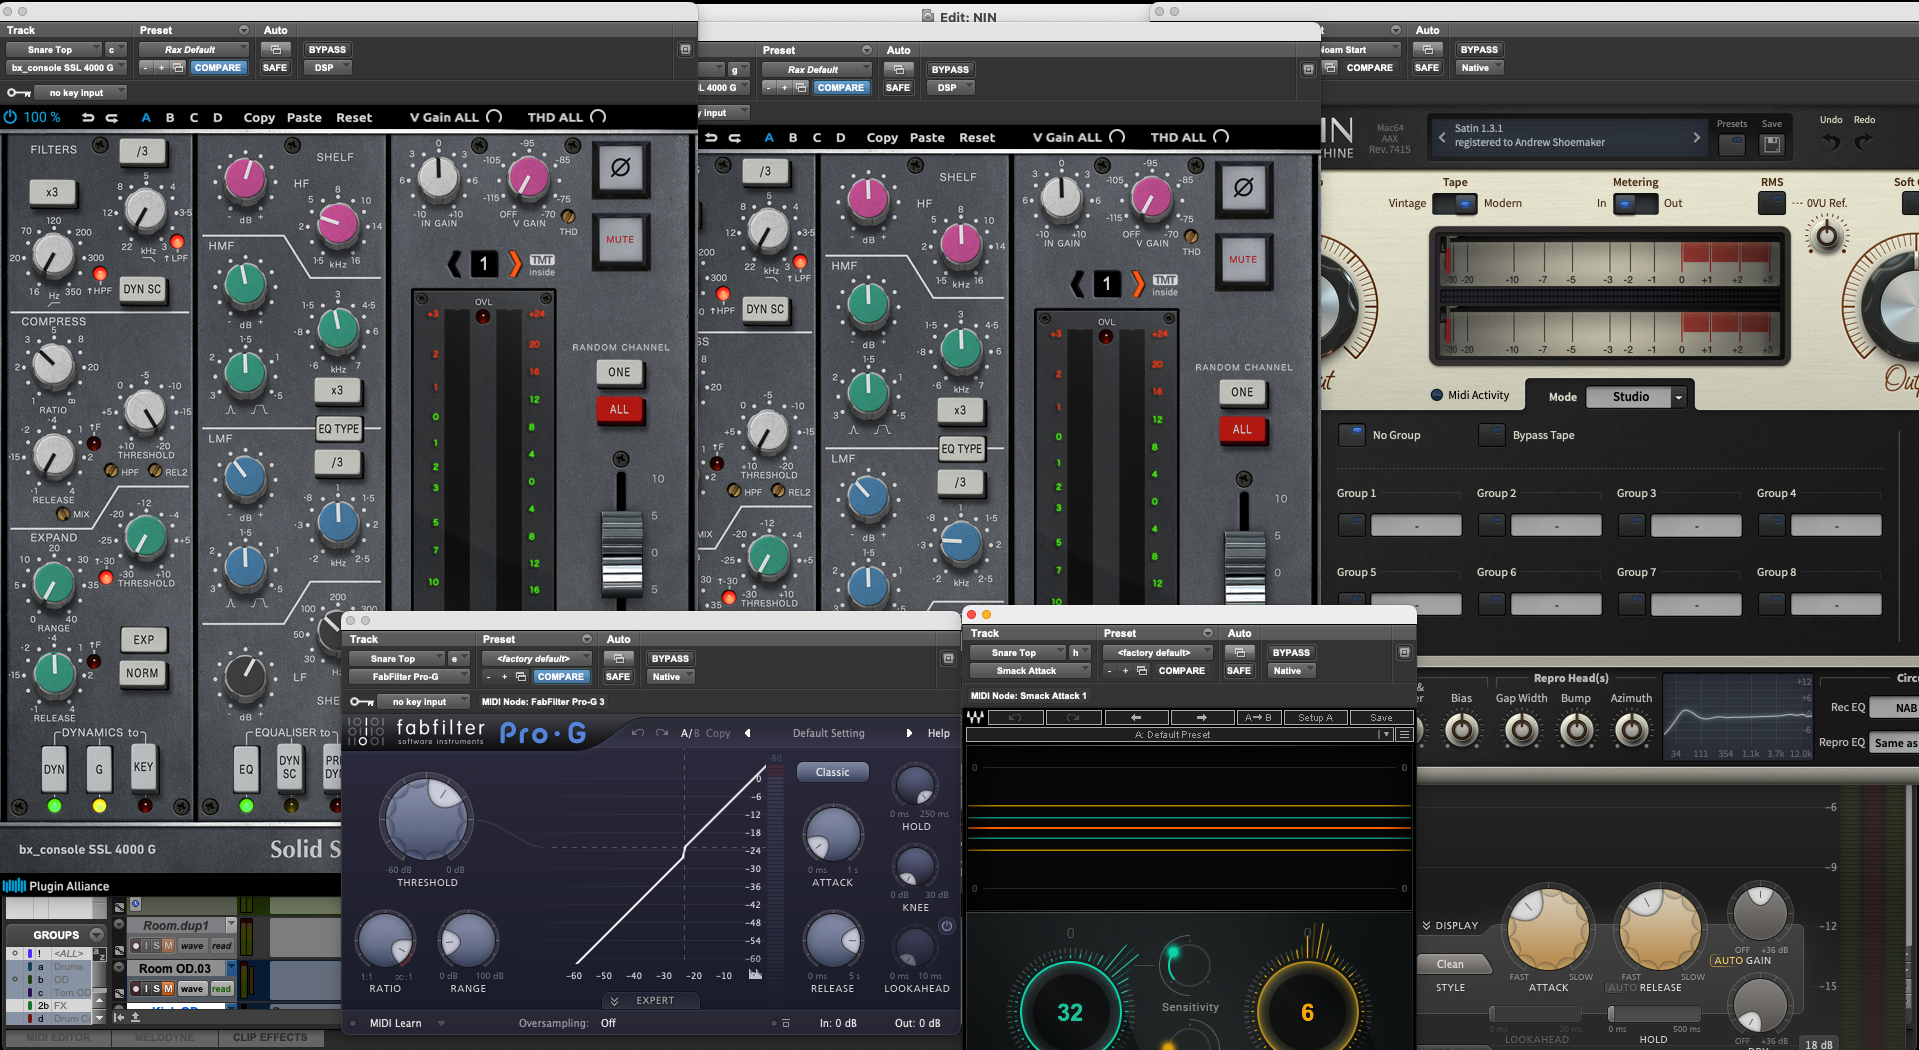The width and height of the screenshot is (1919, 1050).
Task: Click output fader in left bx_console
Action: click(622, 553)
